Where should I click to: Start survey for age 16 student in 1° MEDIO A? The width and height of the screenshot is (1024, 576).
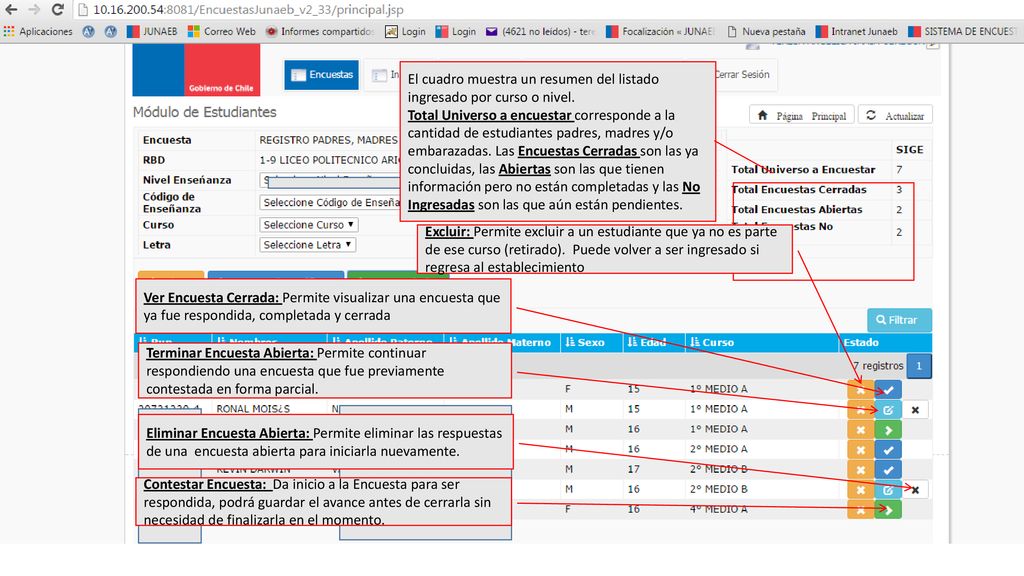coord(888,430)
